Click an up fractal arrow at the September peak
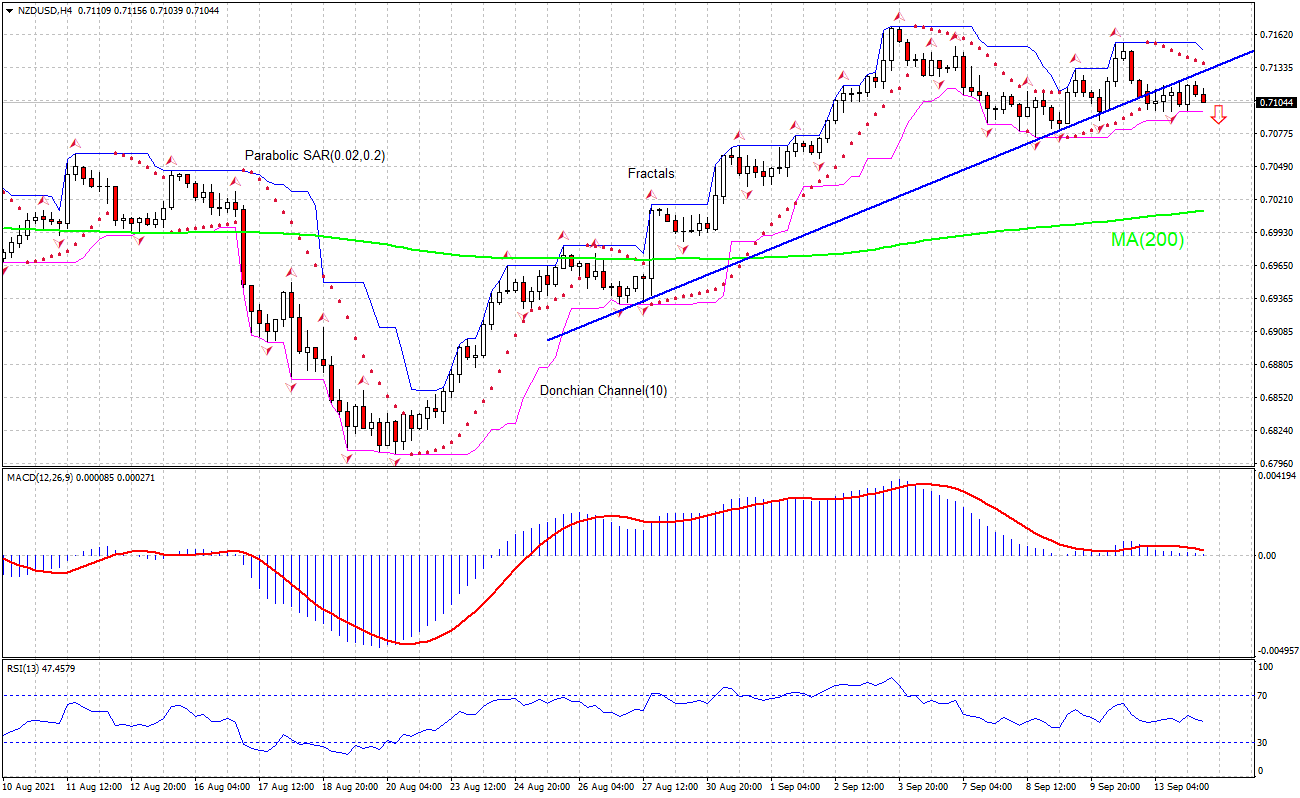Viewport: 1300px width, 798px height. [x=900, y=17]
